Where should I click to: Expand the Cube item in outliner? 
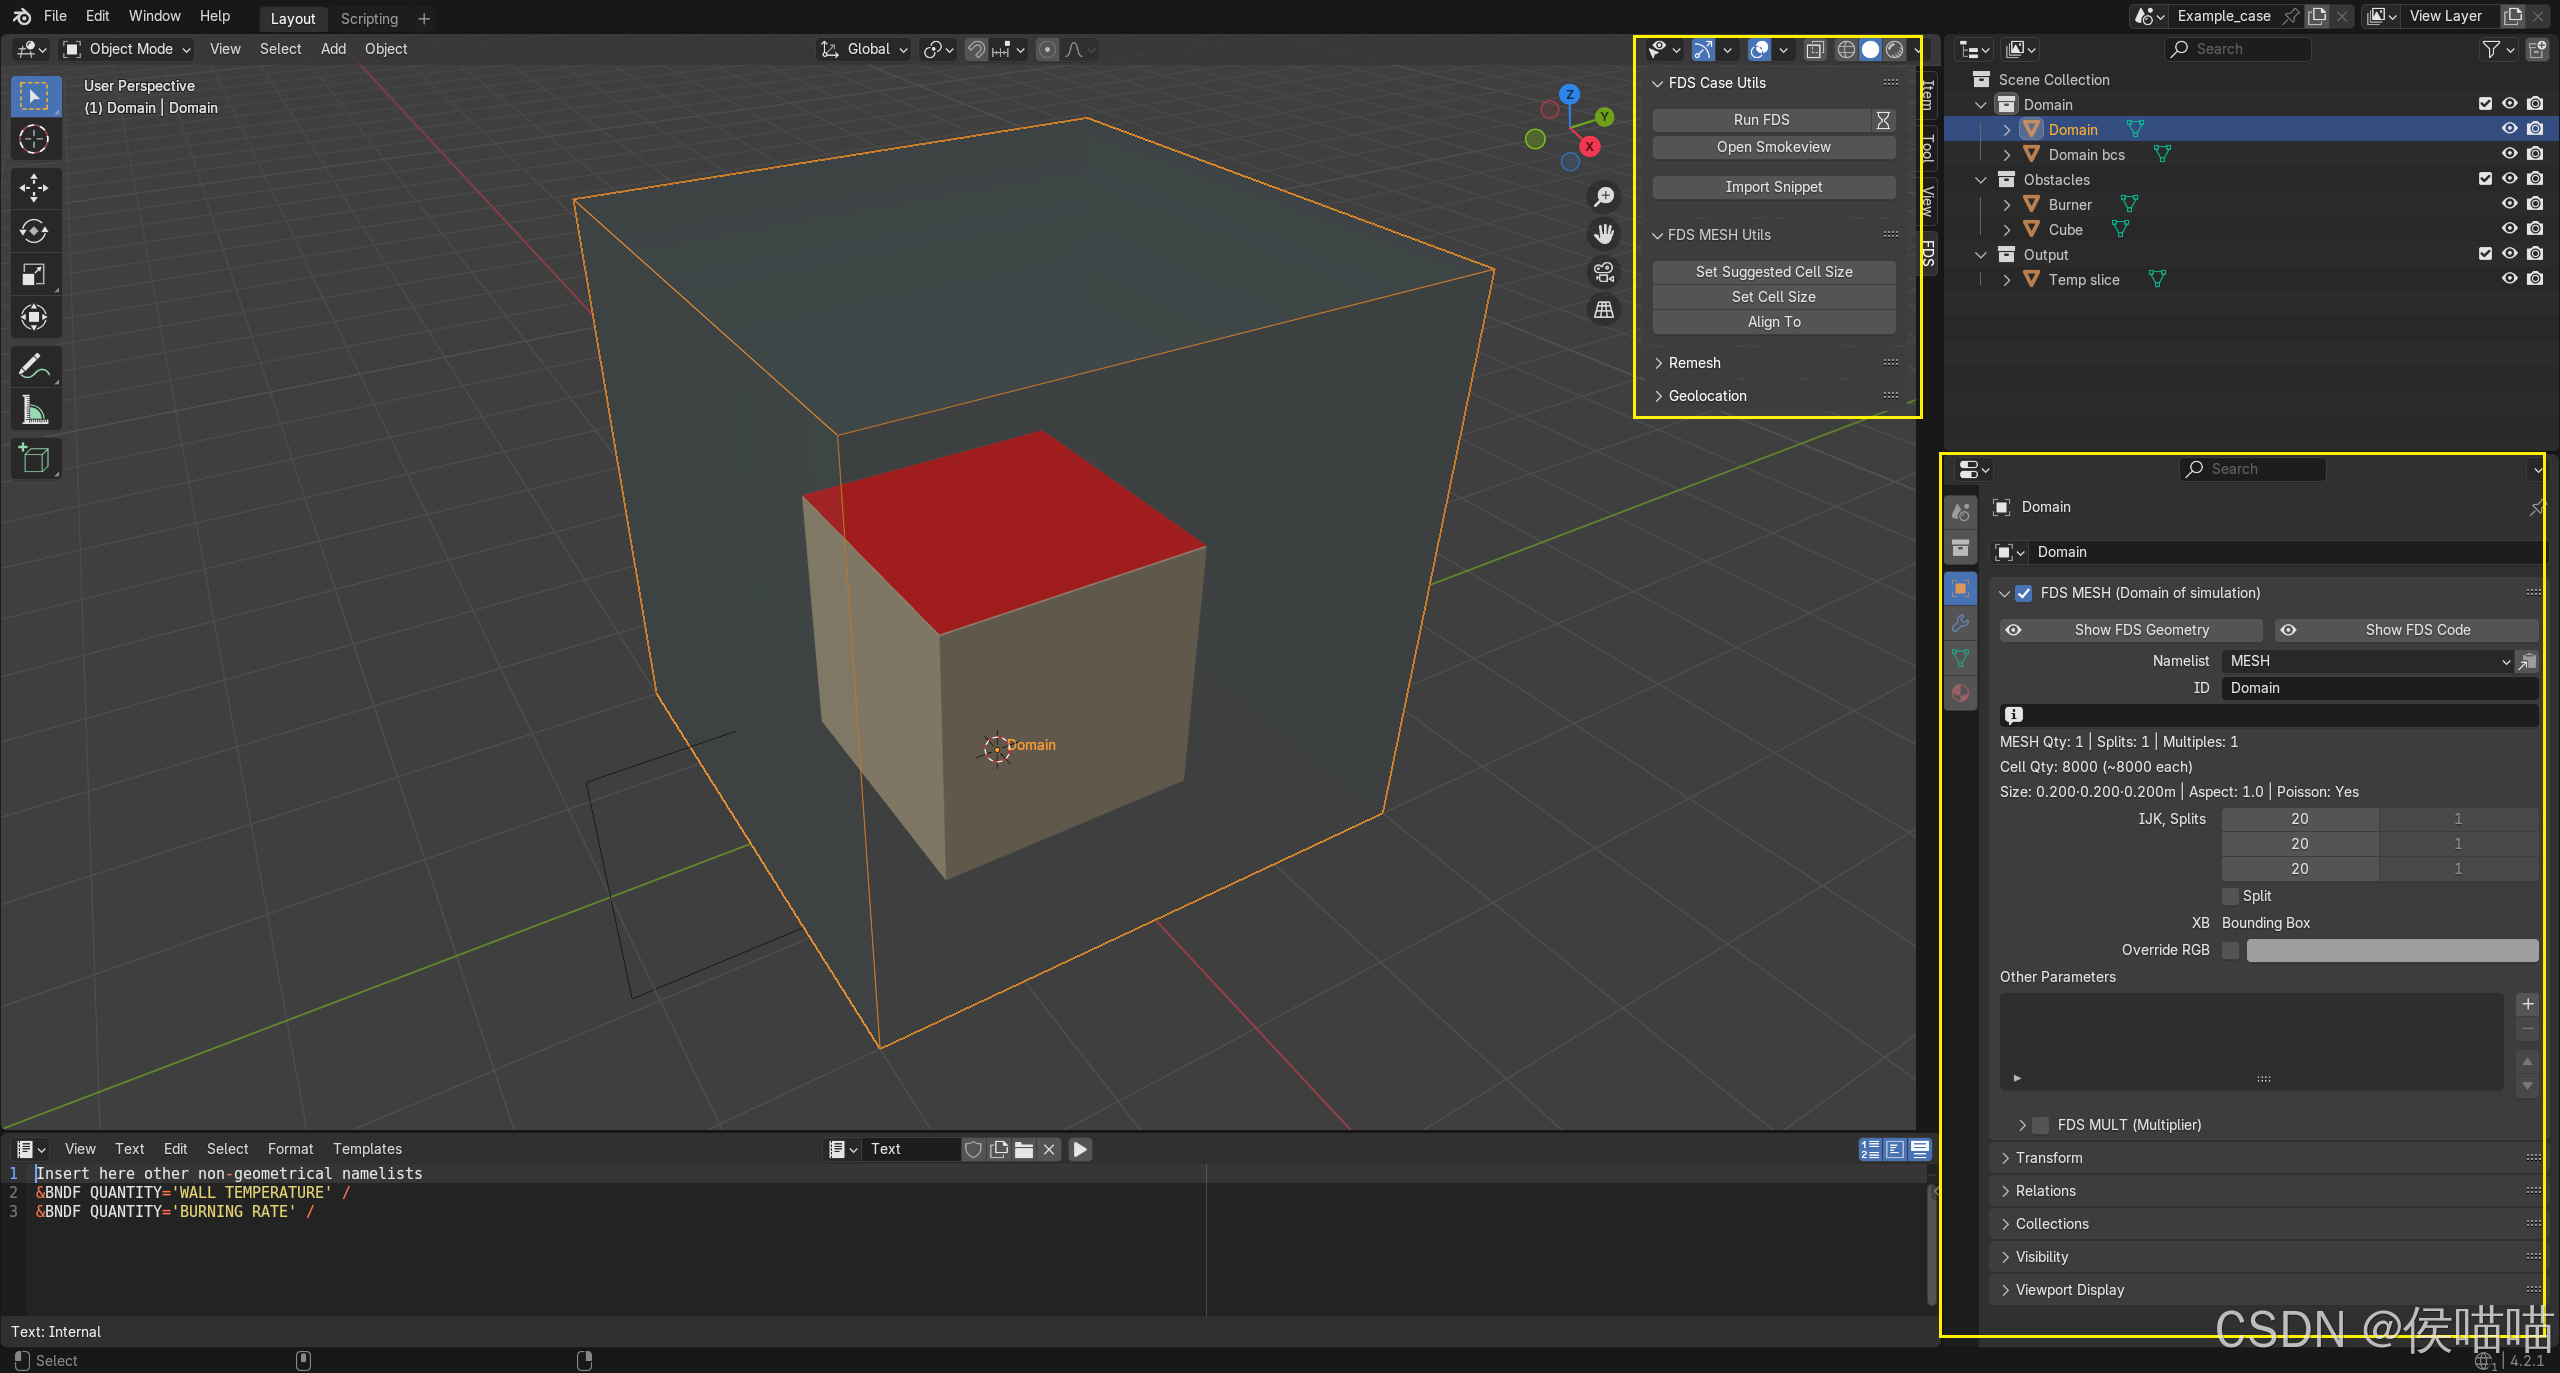(x=2006, y=230)
